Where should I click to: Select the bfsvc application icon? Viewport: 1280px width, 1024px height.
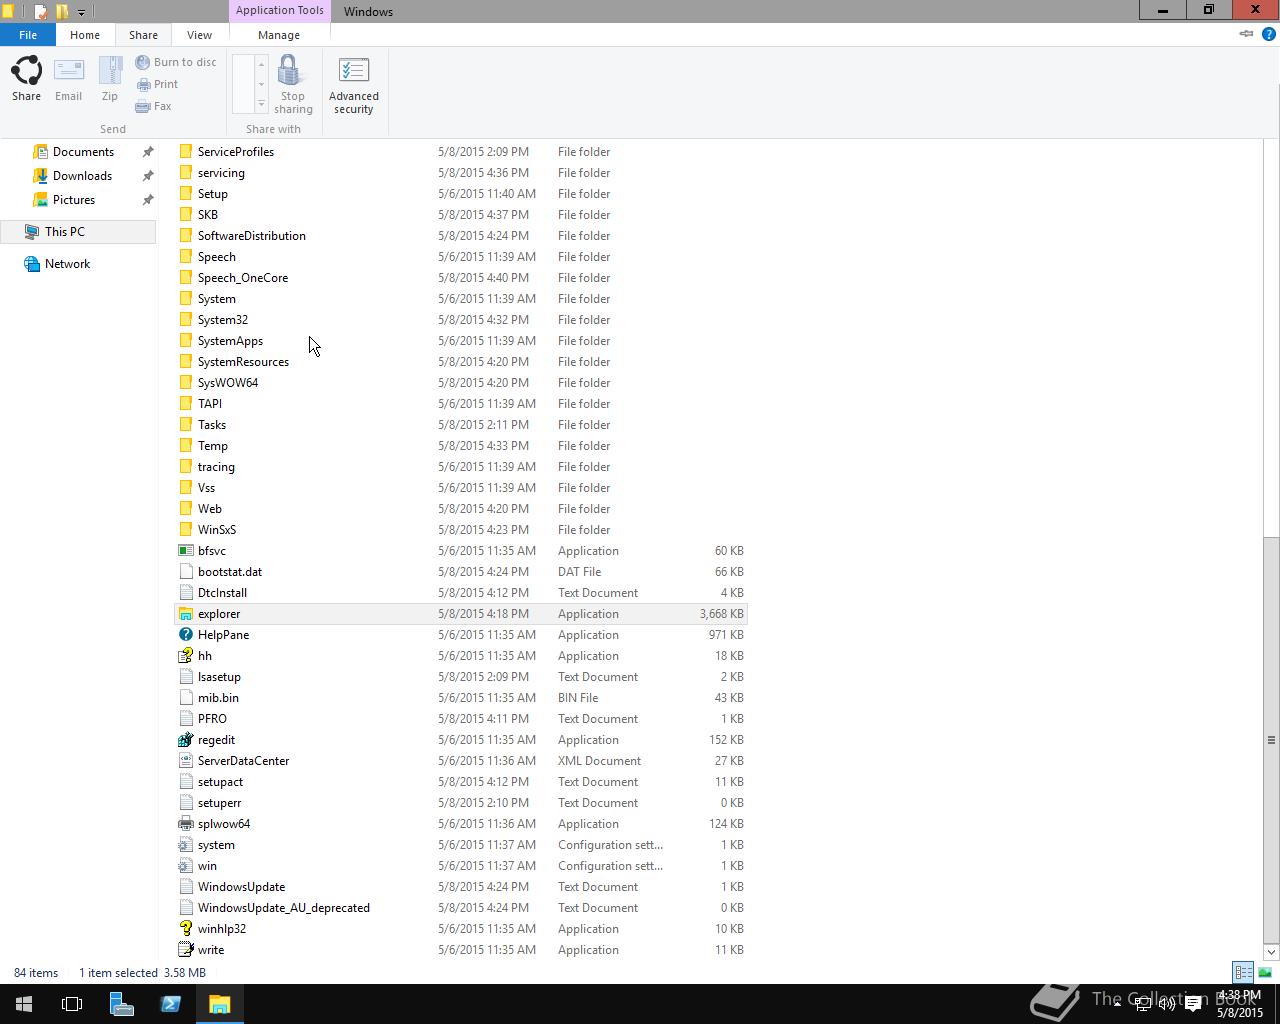point(185,551)
